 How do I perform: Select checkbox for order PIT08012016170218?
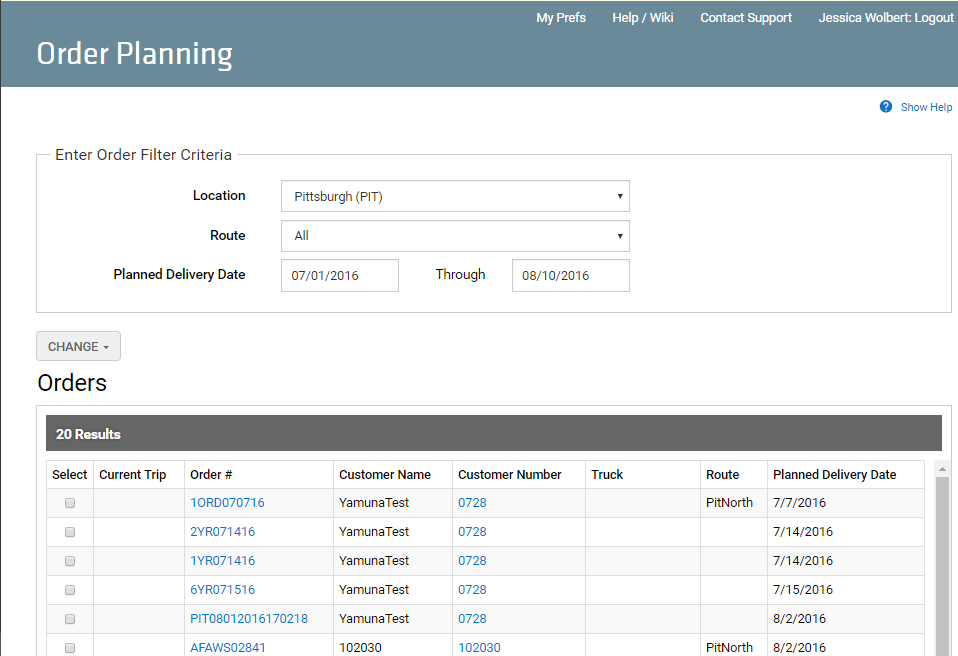(x=70, y=619)
